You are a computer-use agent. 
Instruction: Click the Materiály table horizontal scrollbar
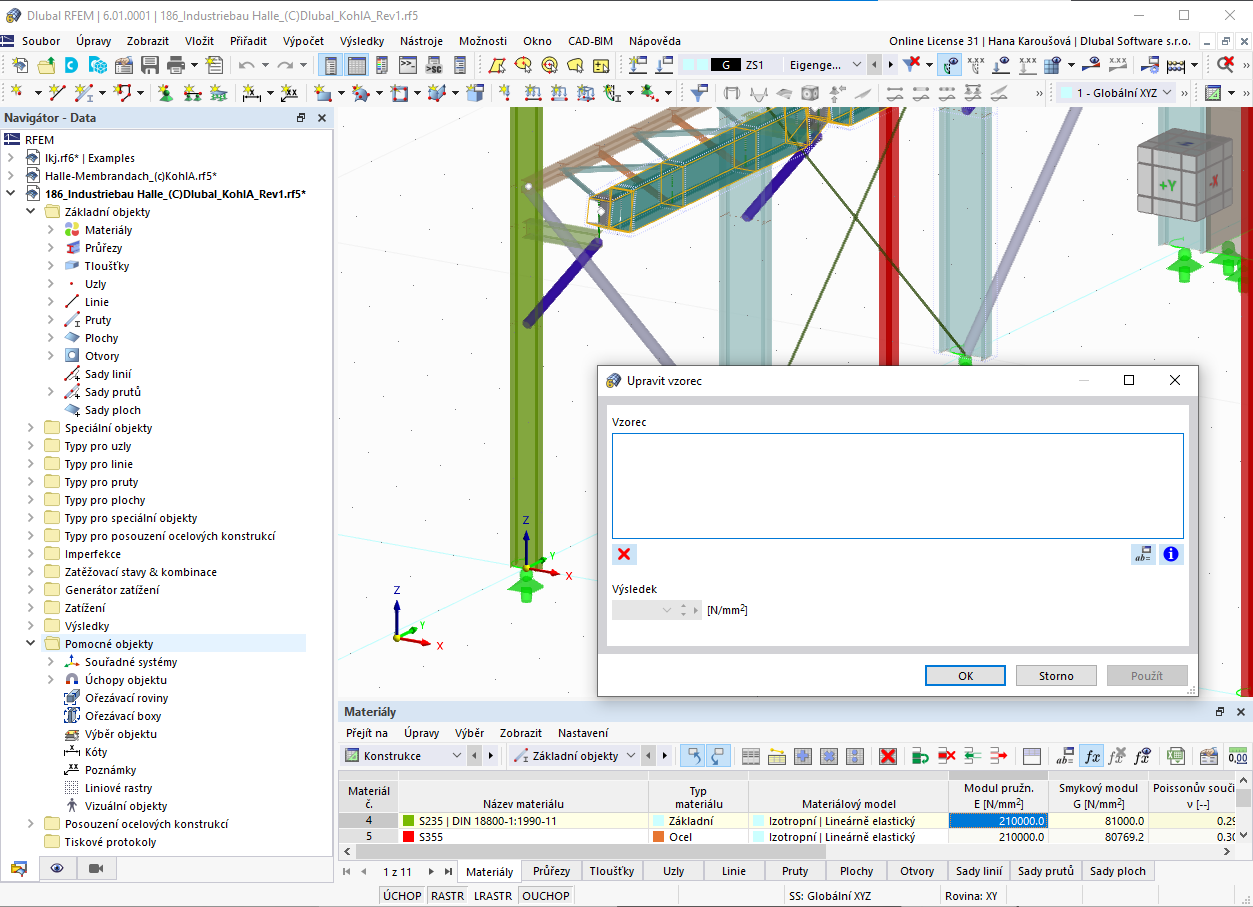pyautogui.click(x=785, y=852)
